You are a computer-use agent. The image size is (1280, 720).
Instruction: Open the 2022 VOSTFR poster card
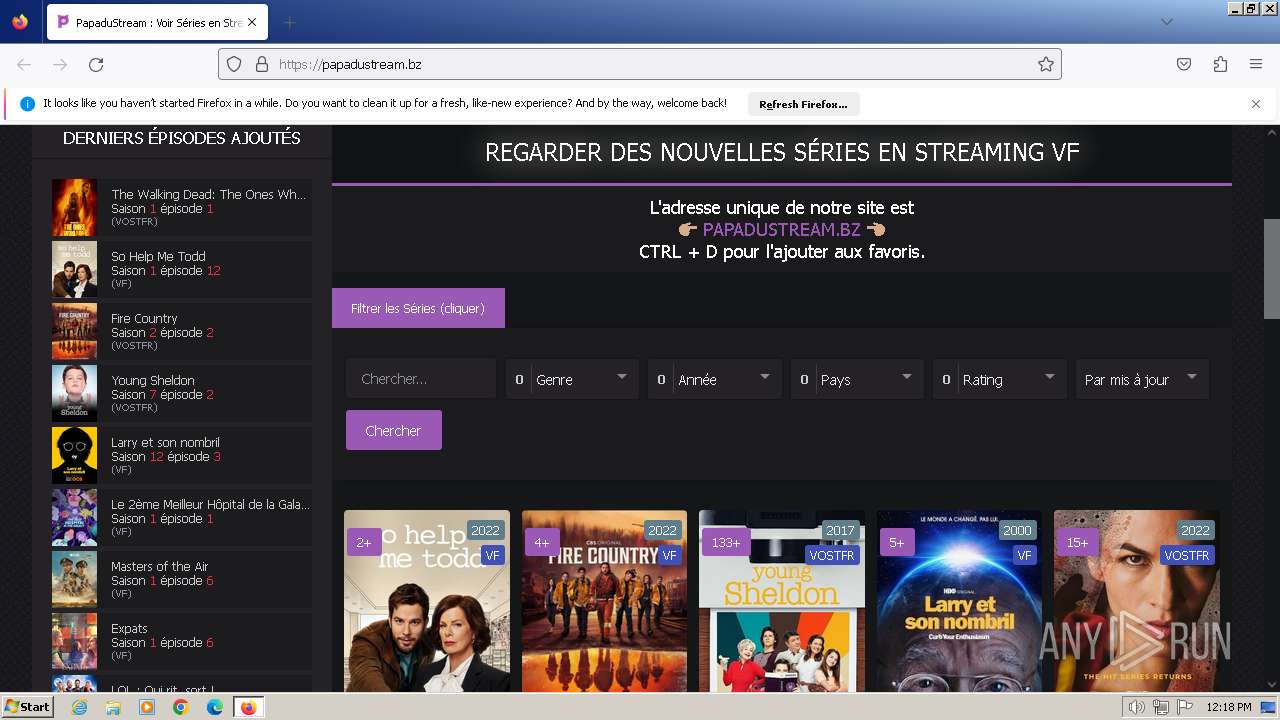click(1137, 600)
